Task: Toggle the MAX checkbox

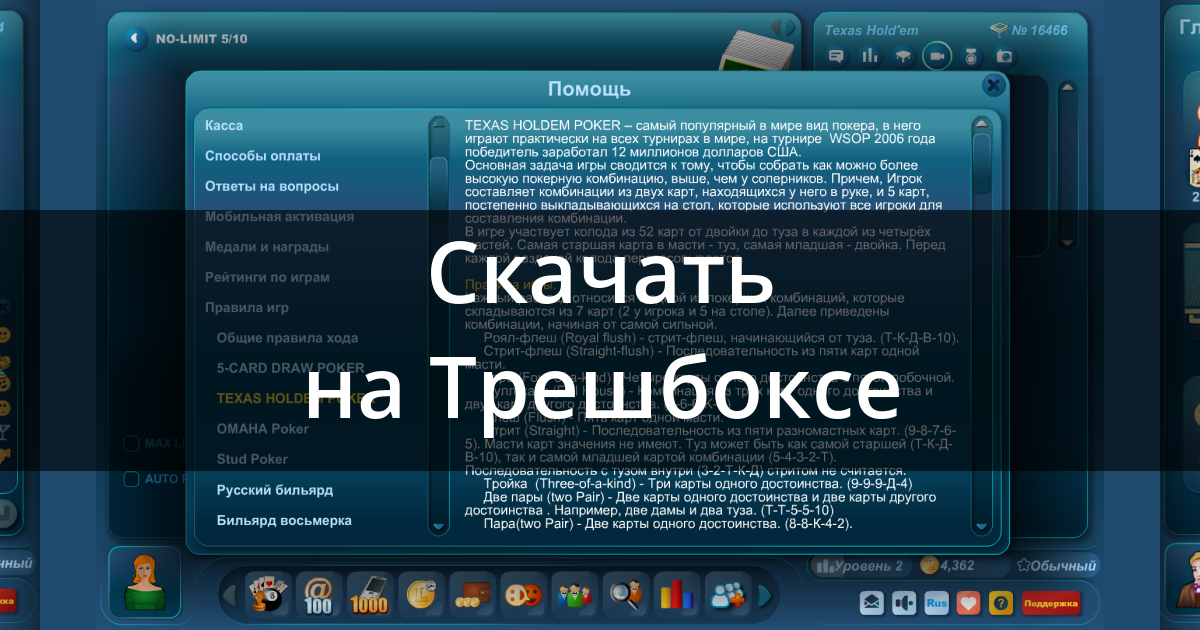Action: (131, 443)
